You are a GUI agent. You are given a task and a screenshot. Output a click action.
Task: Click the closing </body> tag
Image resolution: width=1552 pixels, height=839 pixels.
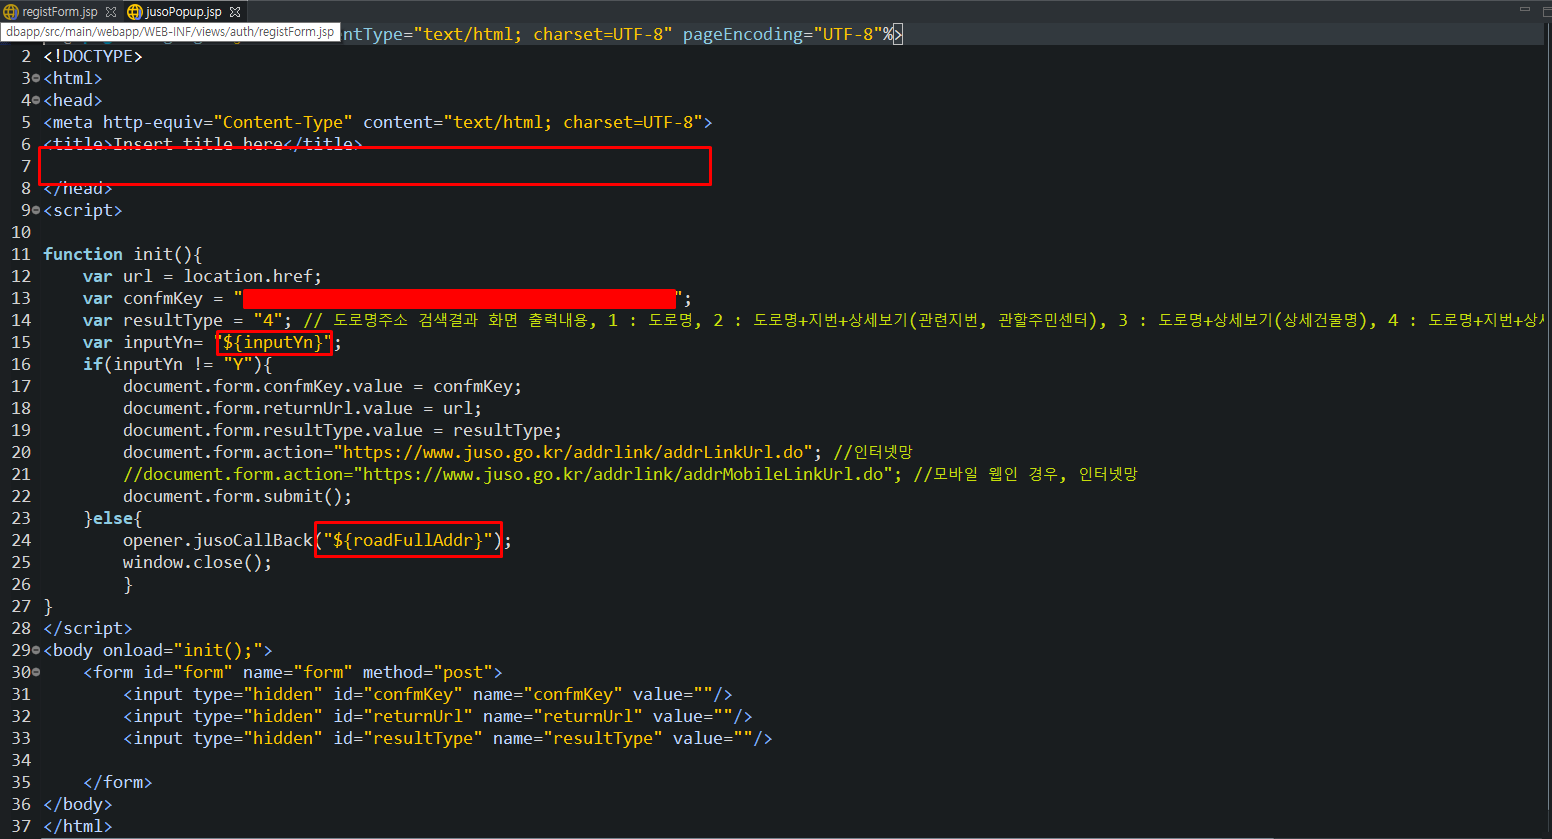(x=78, y=804)
